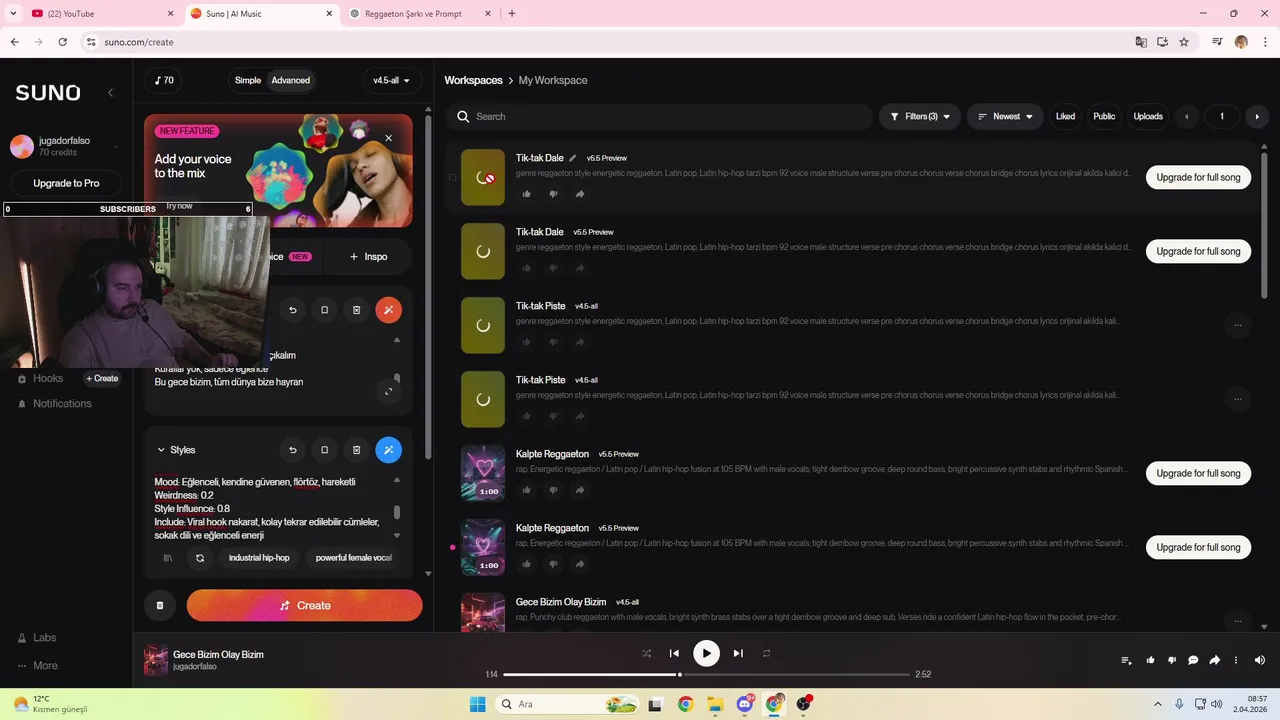1280x720 pixels.
Task: Like the first Tik-tak Dale song
Action: 527,194
